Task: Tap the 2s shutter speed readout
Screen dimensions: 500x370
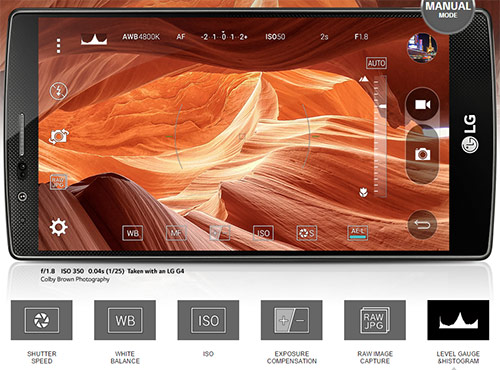Action: click(x=324, y=37)
